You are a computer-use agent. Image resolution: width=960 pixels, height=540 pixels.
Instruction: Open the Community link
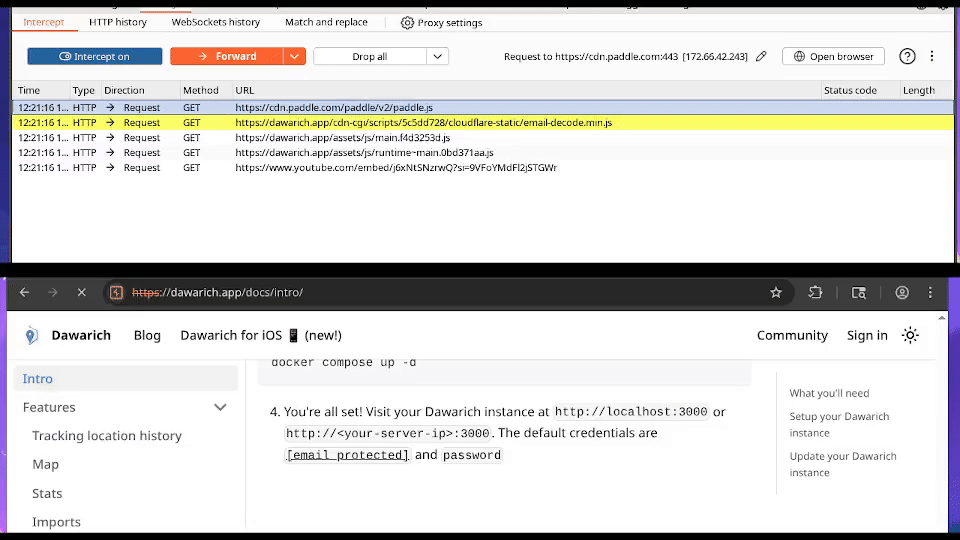(792, 336)
